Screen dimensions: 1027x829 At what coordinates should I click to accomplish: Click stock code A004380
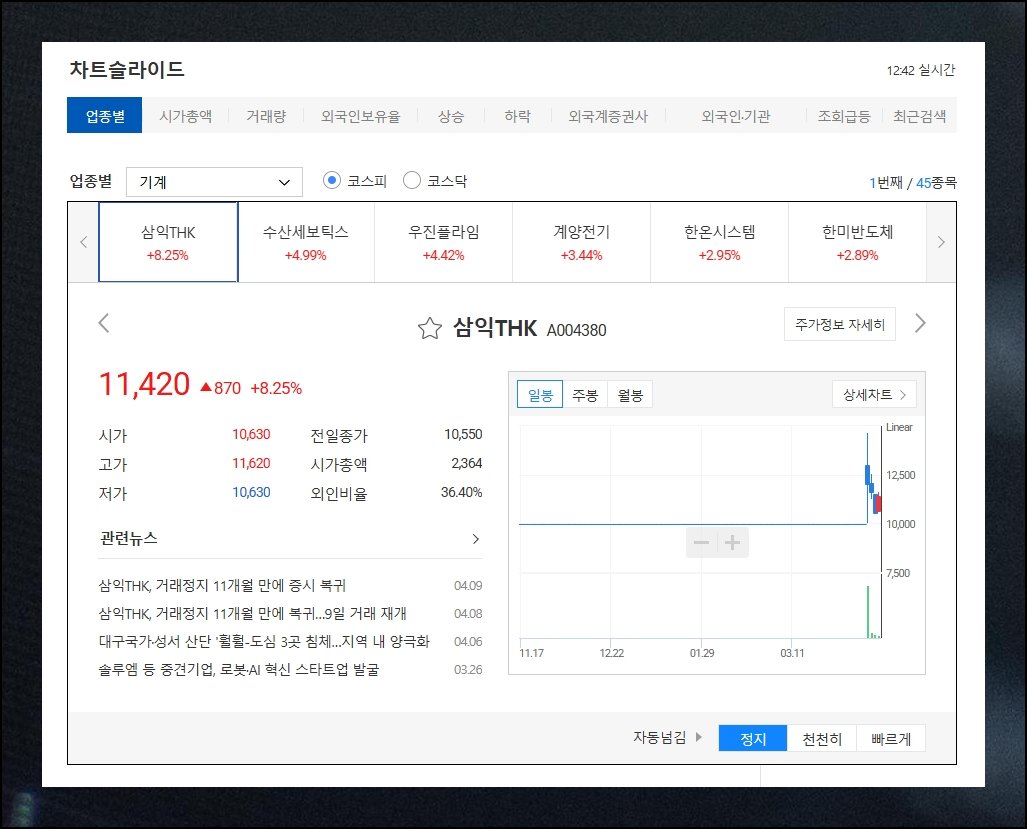tap(576, 330)
